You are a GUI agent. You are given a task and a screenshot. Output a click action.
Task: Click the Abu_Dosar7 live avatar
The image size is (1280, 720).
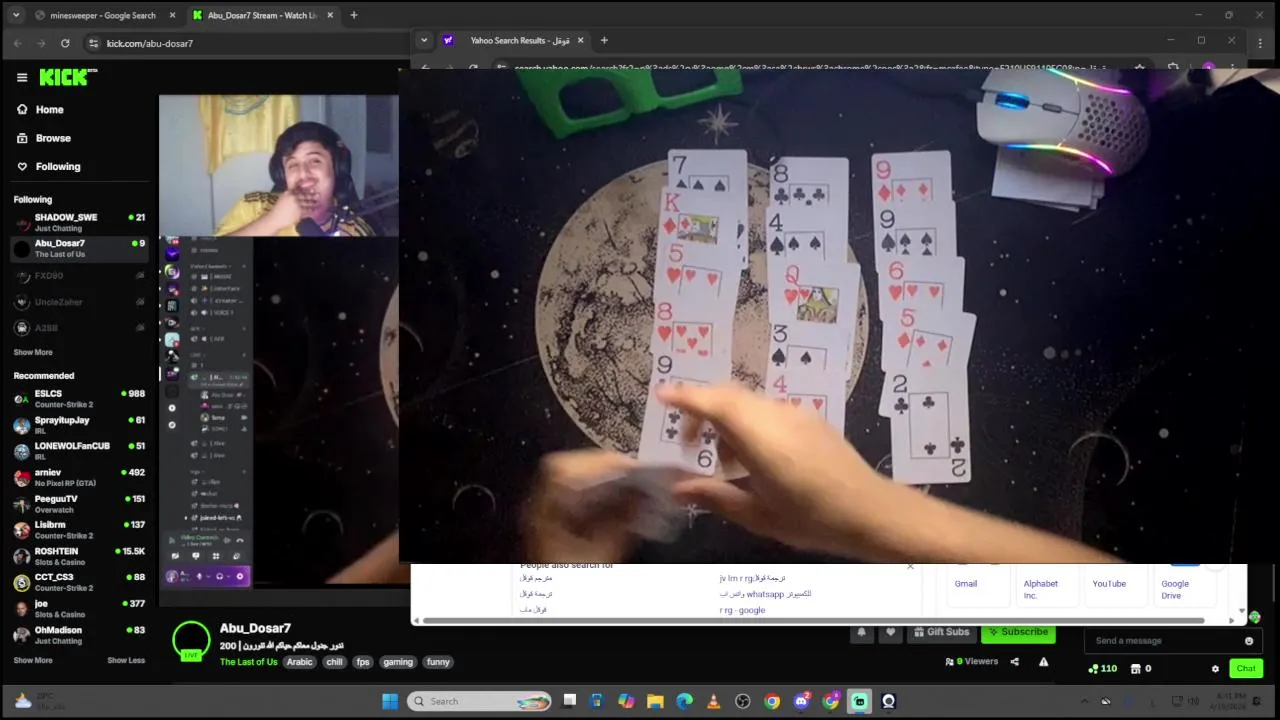191,641
